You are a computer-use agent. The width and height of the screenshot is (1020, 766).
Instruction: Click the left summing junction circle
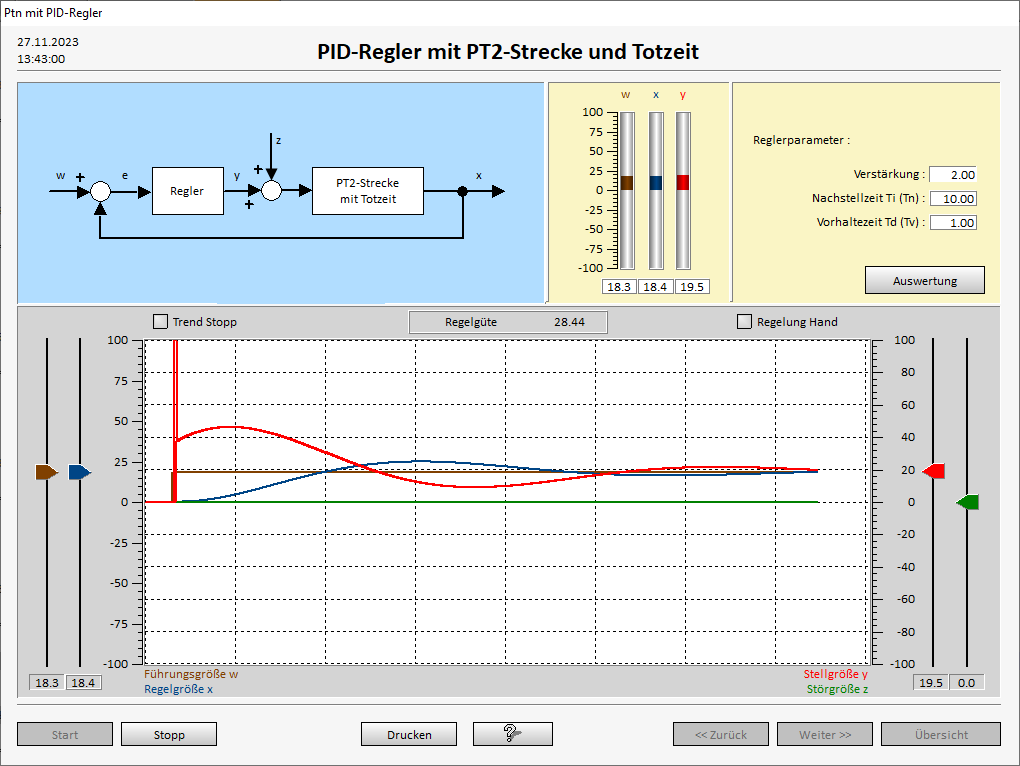pos(100,191)
